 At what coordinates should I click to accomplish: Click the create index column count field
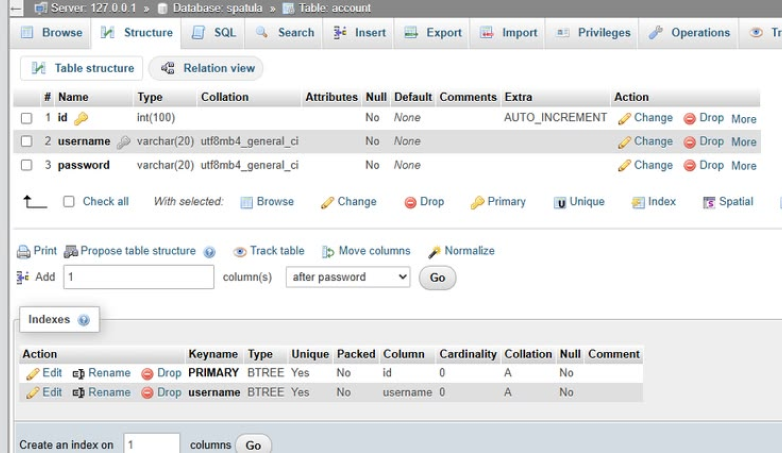click(152, 444)
